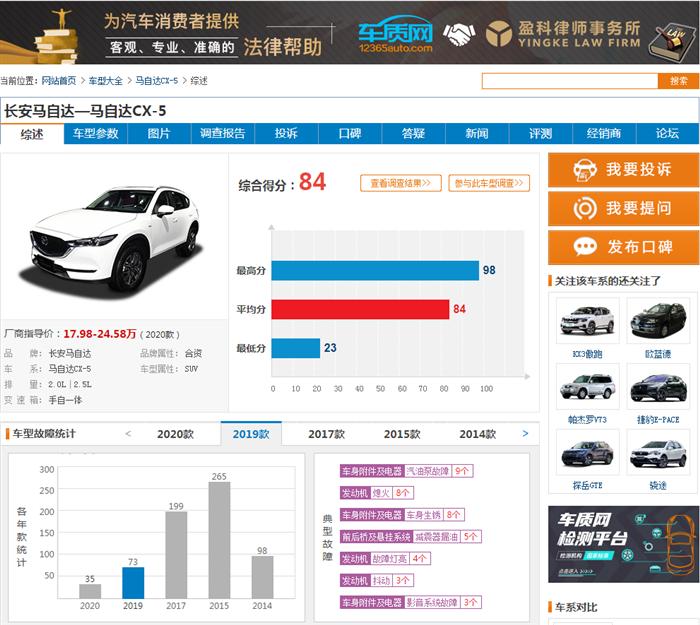Viewport: 700px width, 625px height.
Task: Click into the search input field
Action: 570,81
